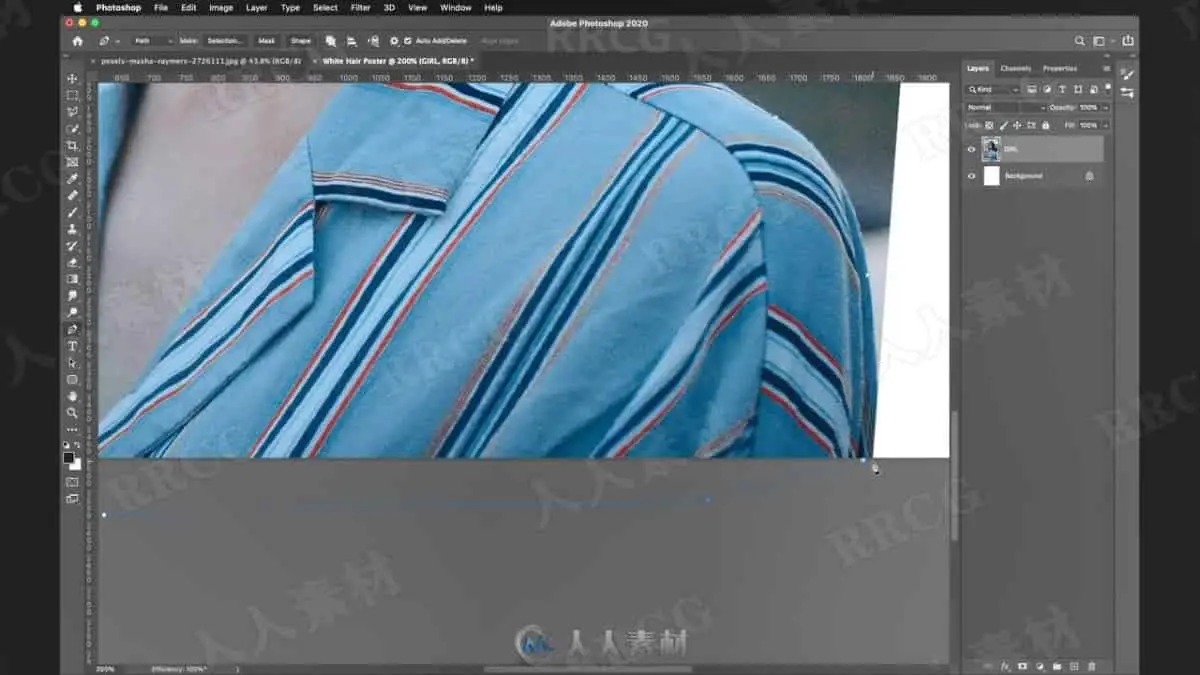This screenshot has width=1200, height=675.
Task: Click the Home icon in options bar
Action: coord(77,41)
